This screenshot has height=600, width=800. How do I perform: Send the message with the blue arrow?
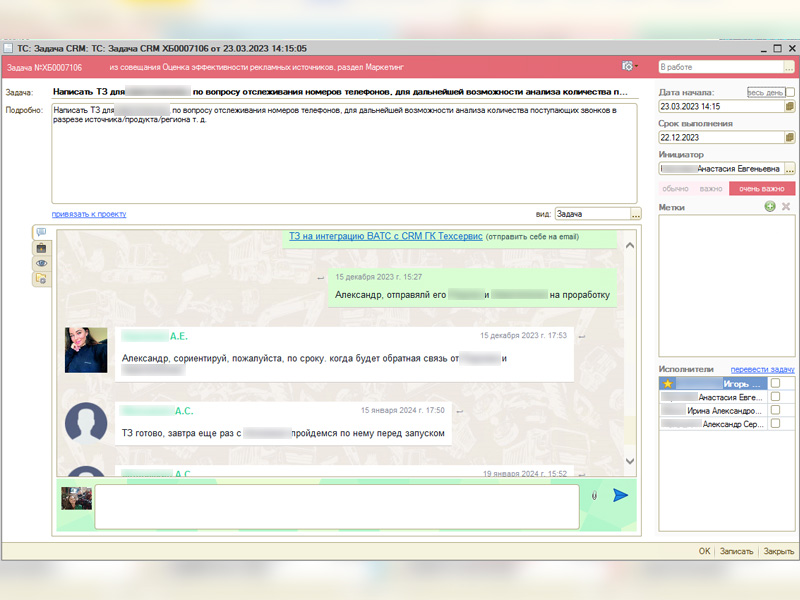[x=621, y=495]
